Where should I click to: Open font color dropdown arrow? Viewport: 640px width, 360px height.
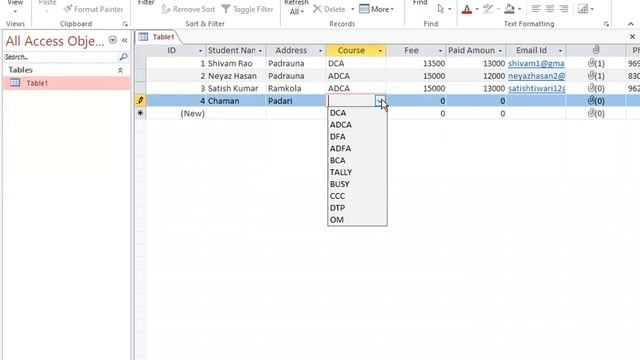pos(477,9)
